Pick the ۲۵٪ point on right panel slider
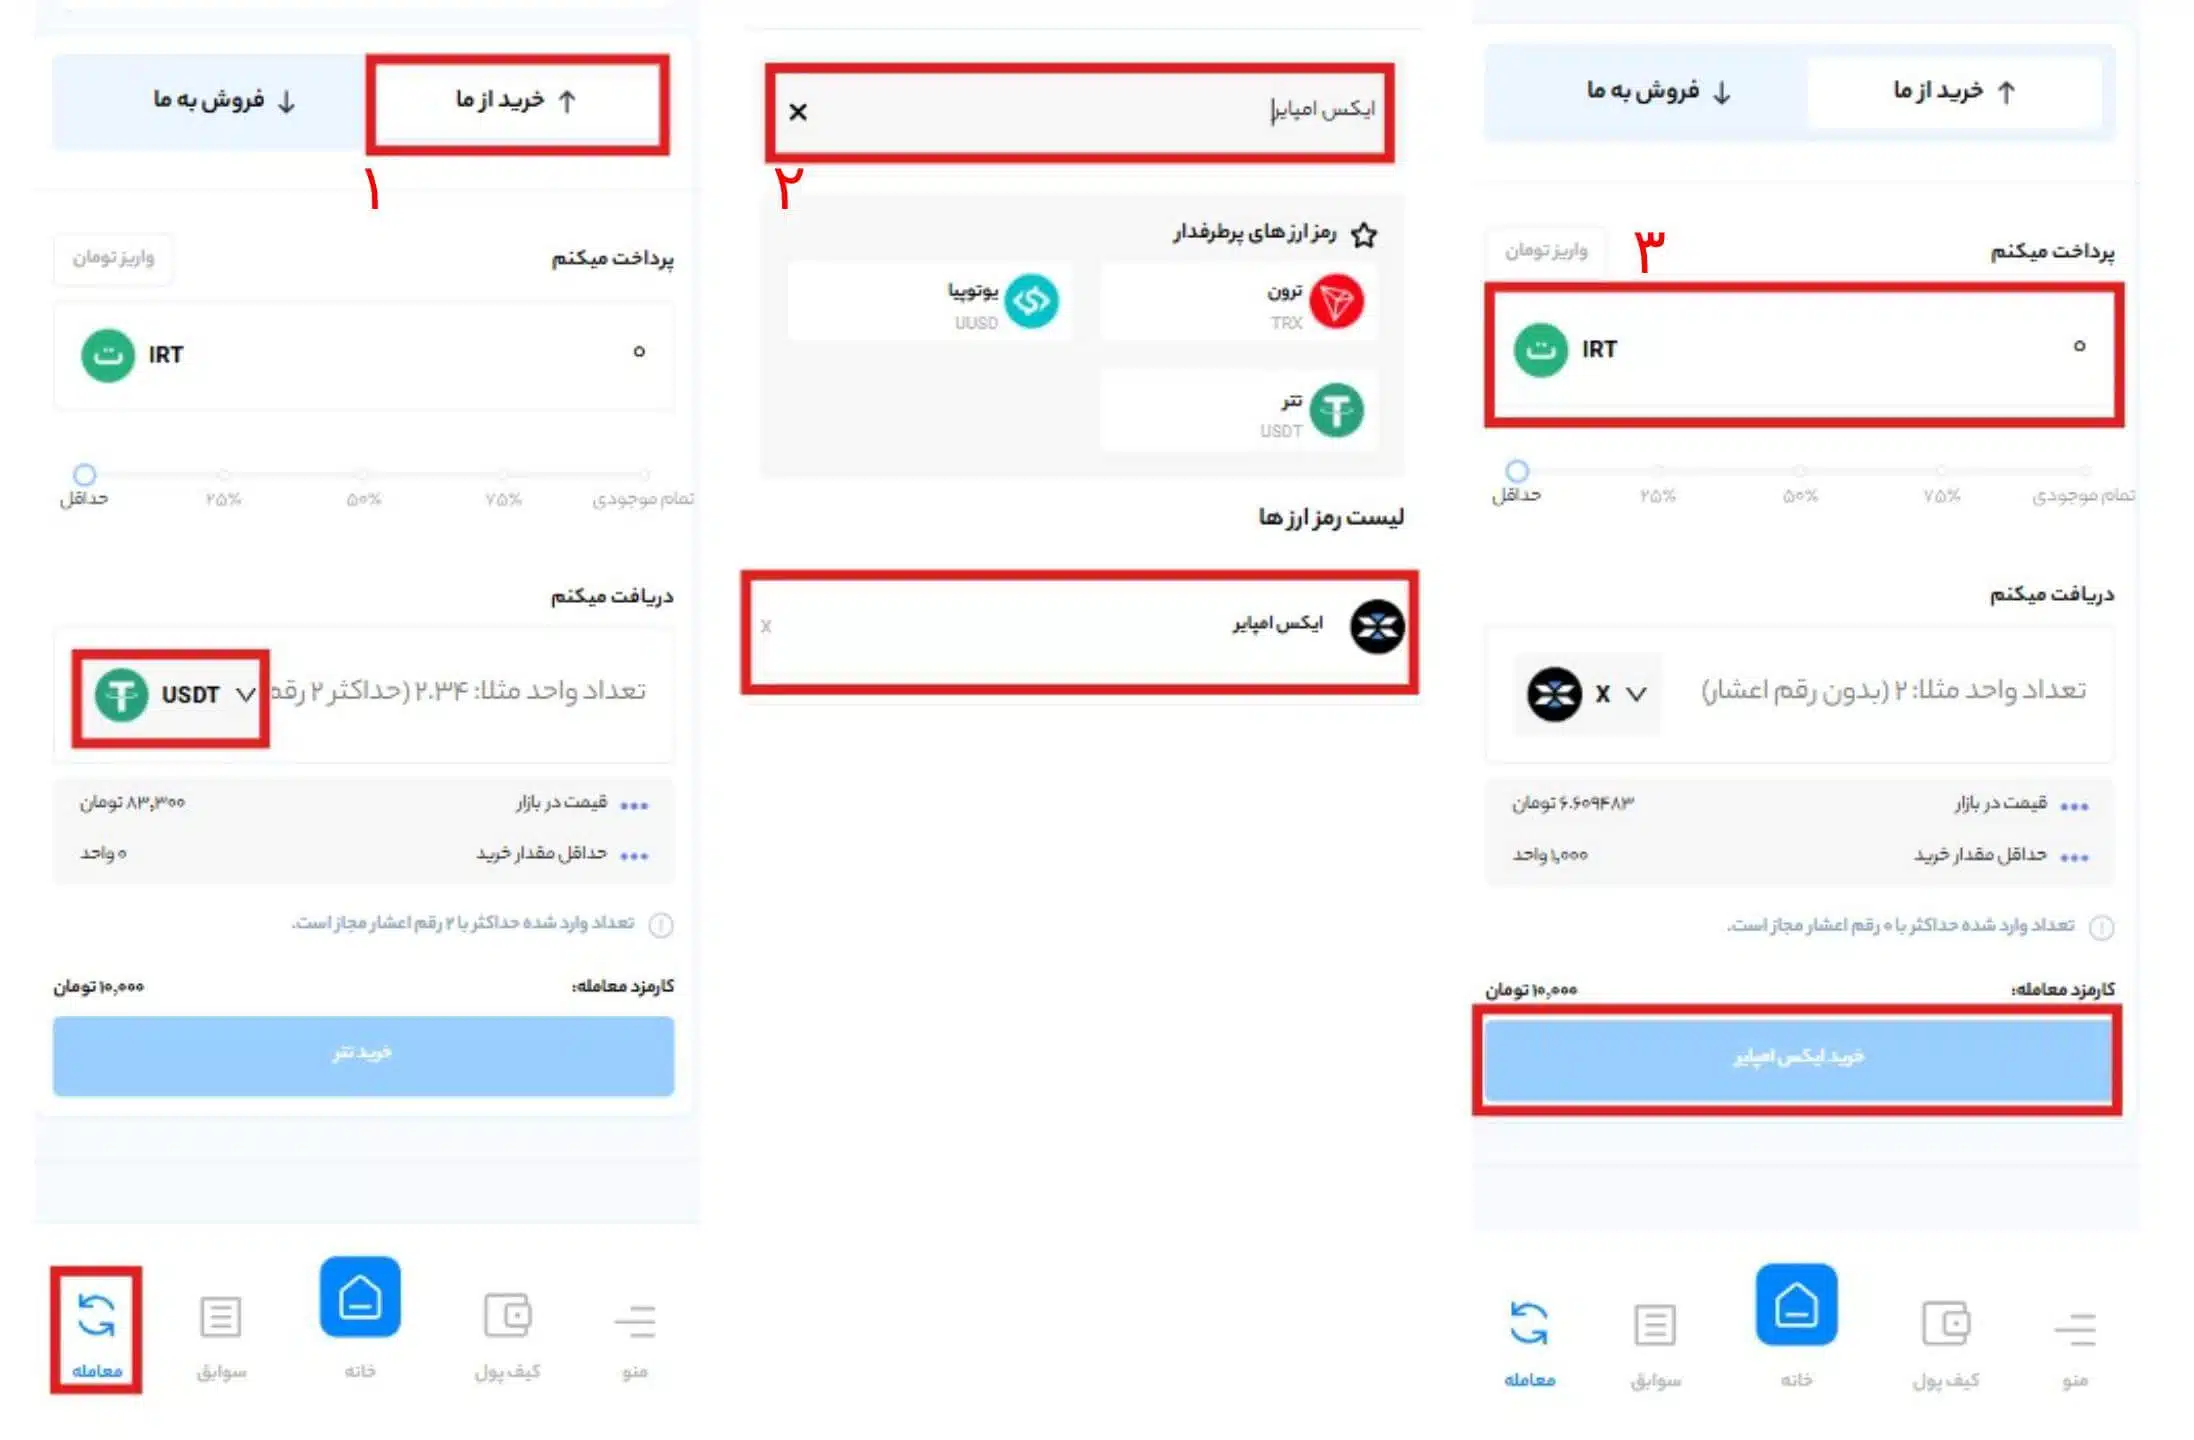 (1658, 470)
